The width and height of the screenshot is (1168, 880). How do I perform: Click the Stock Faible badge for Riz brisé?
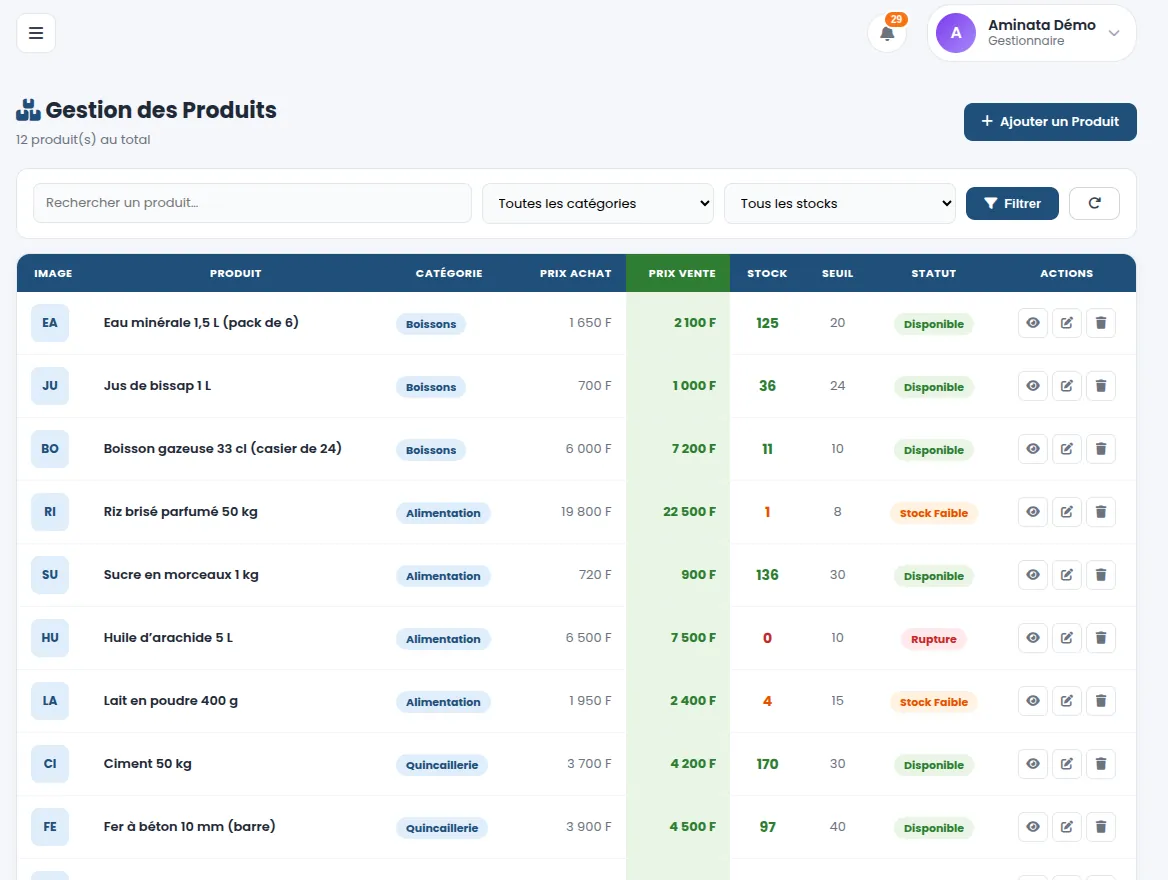tap(933, 513)
